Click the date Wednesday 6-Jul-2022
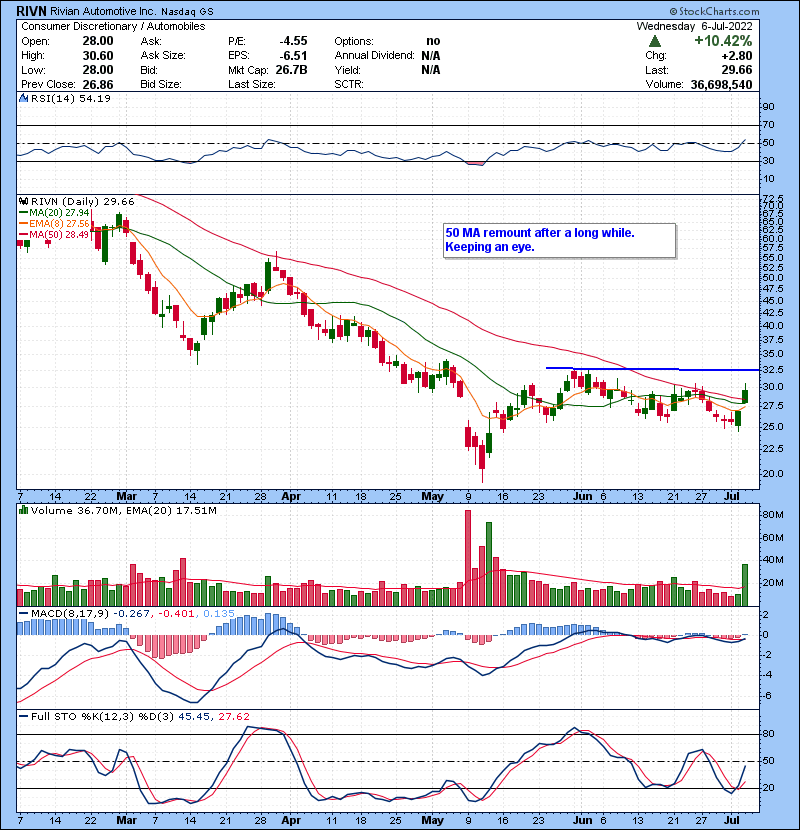 (x=694, y=26)
